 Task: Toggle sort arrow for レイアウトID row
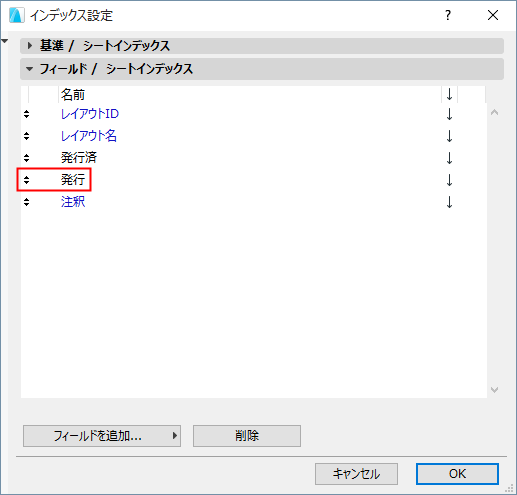(x=449, y=114)
